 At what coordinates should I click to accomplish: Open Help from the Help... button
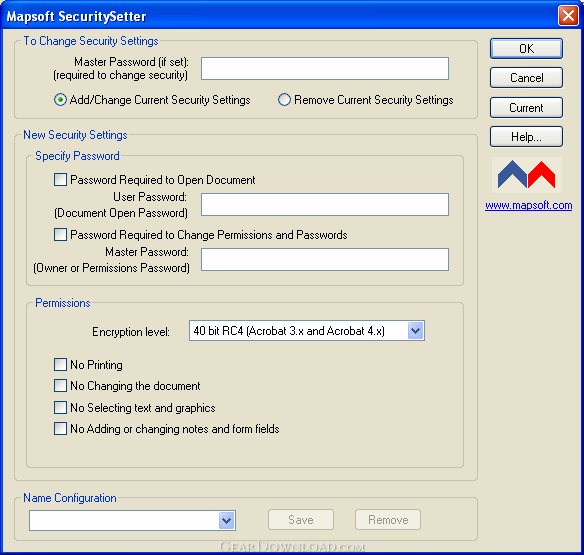pos(526,137)
